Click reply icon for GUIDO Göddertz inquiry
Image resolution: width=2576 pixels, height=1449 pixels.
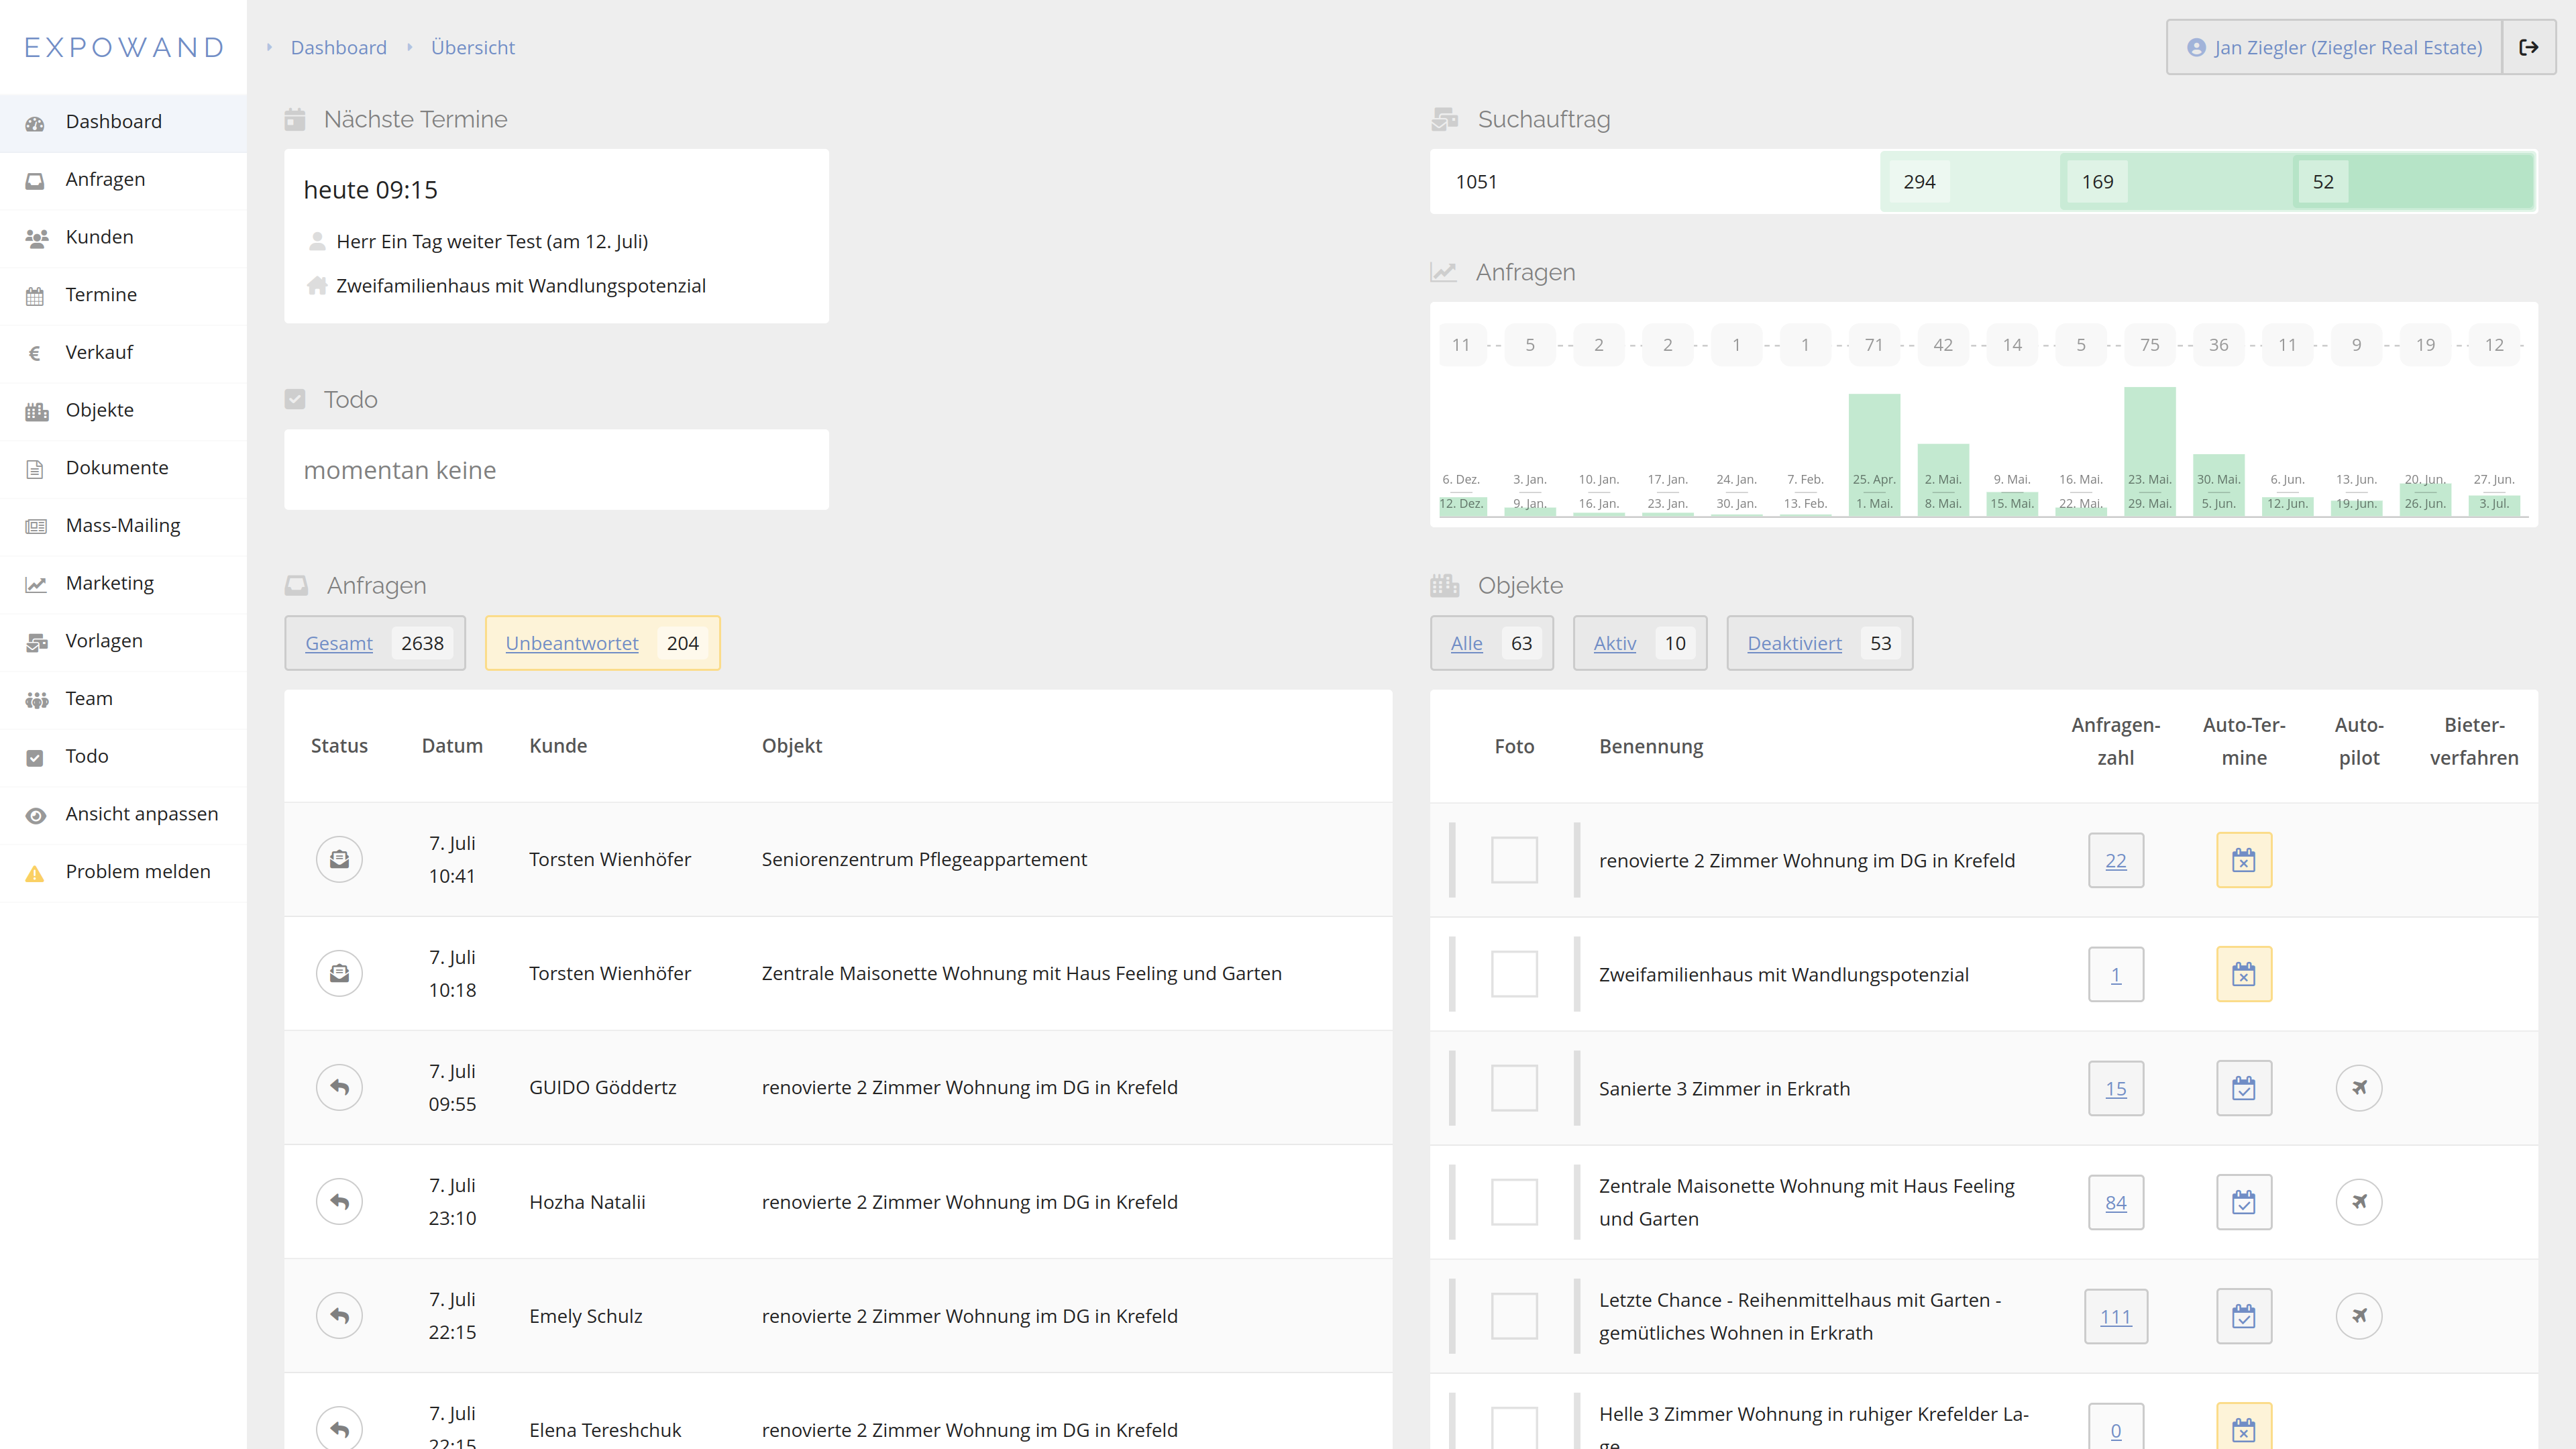tap(339, 1087)
